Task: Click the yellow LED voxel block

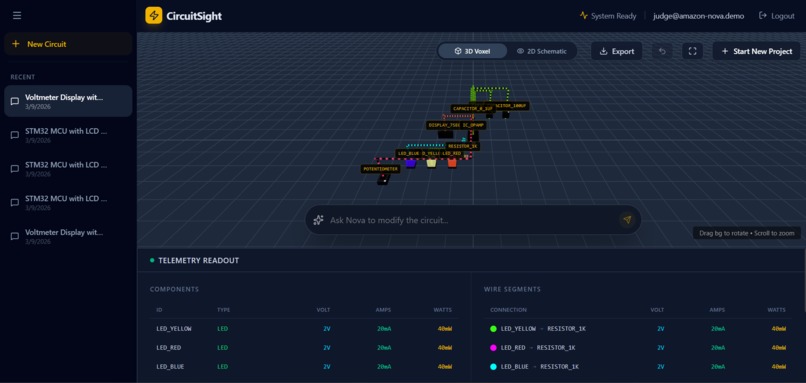Action: pyautogui.click(x=431, y=163)
